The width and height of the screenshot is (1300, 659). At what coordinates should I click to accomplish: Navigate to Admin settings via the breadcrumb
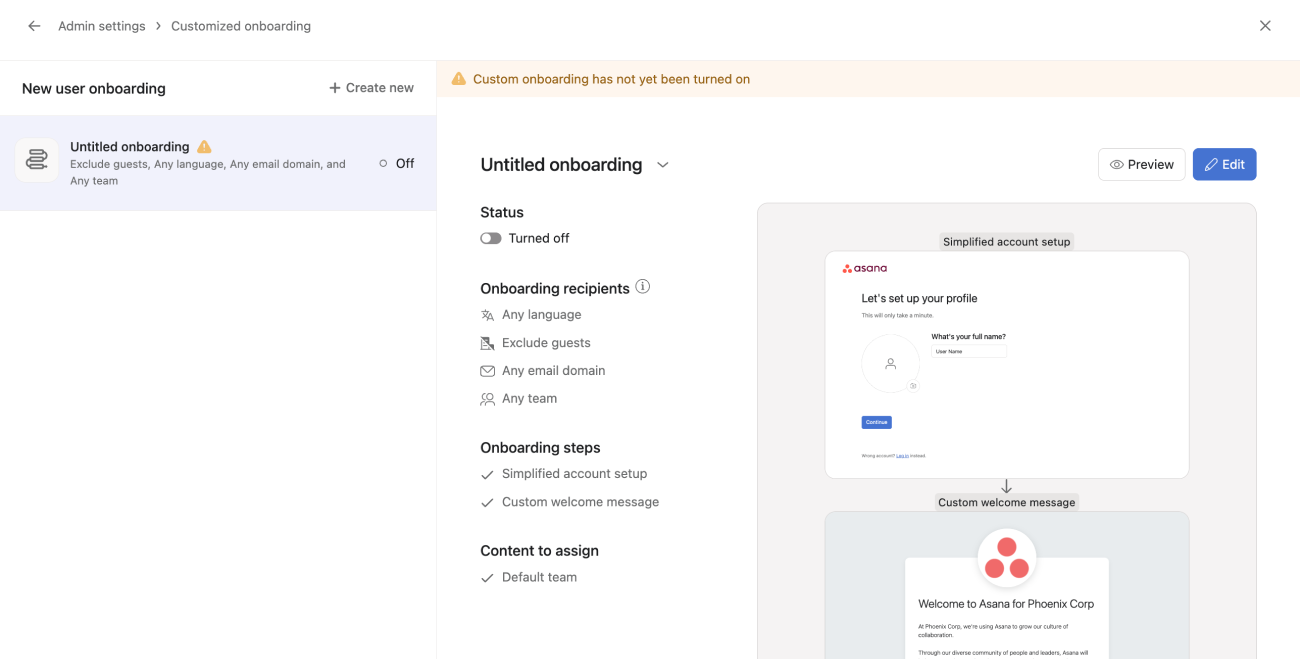tap(101, 25)
